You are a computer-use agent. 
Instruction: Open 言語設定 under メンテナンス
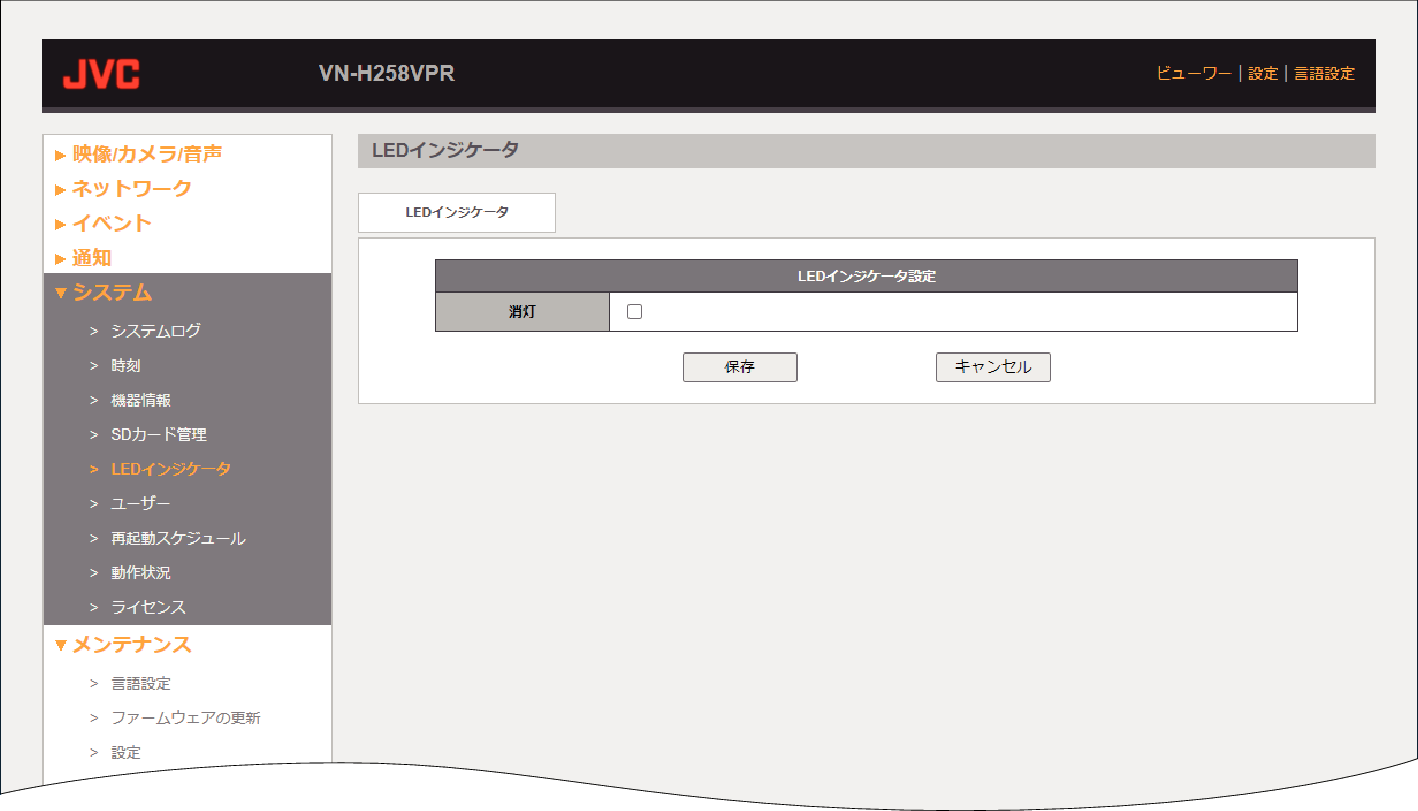[141, 684]
